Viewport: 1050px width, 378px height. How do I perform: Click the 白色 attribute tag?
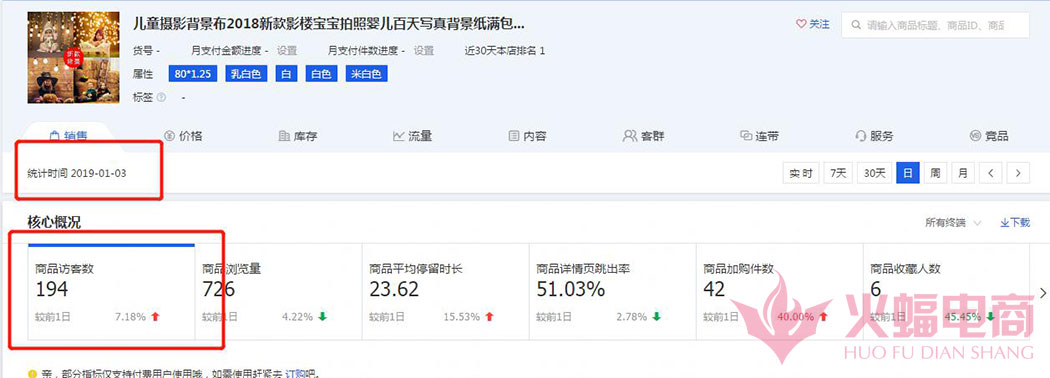321,74
